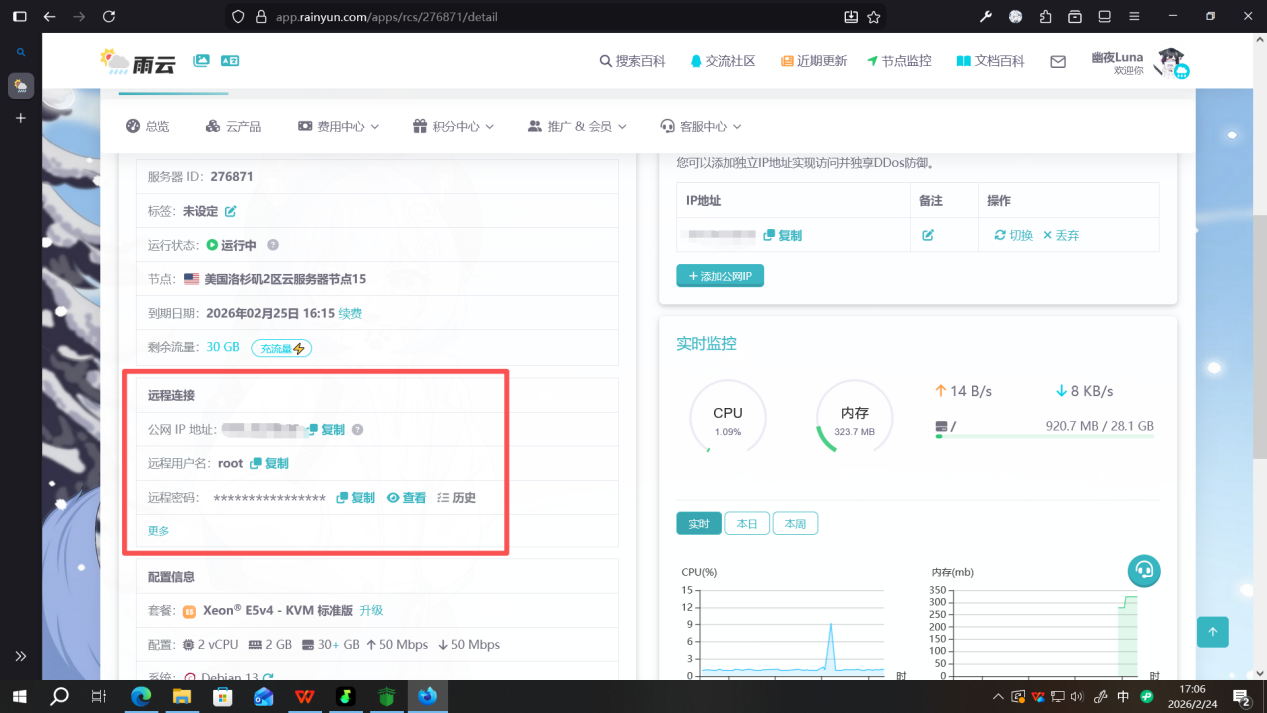Click the 添加公网IP button
The width and height of the screenshot is (1267, 713).
[x=720, y=276]
